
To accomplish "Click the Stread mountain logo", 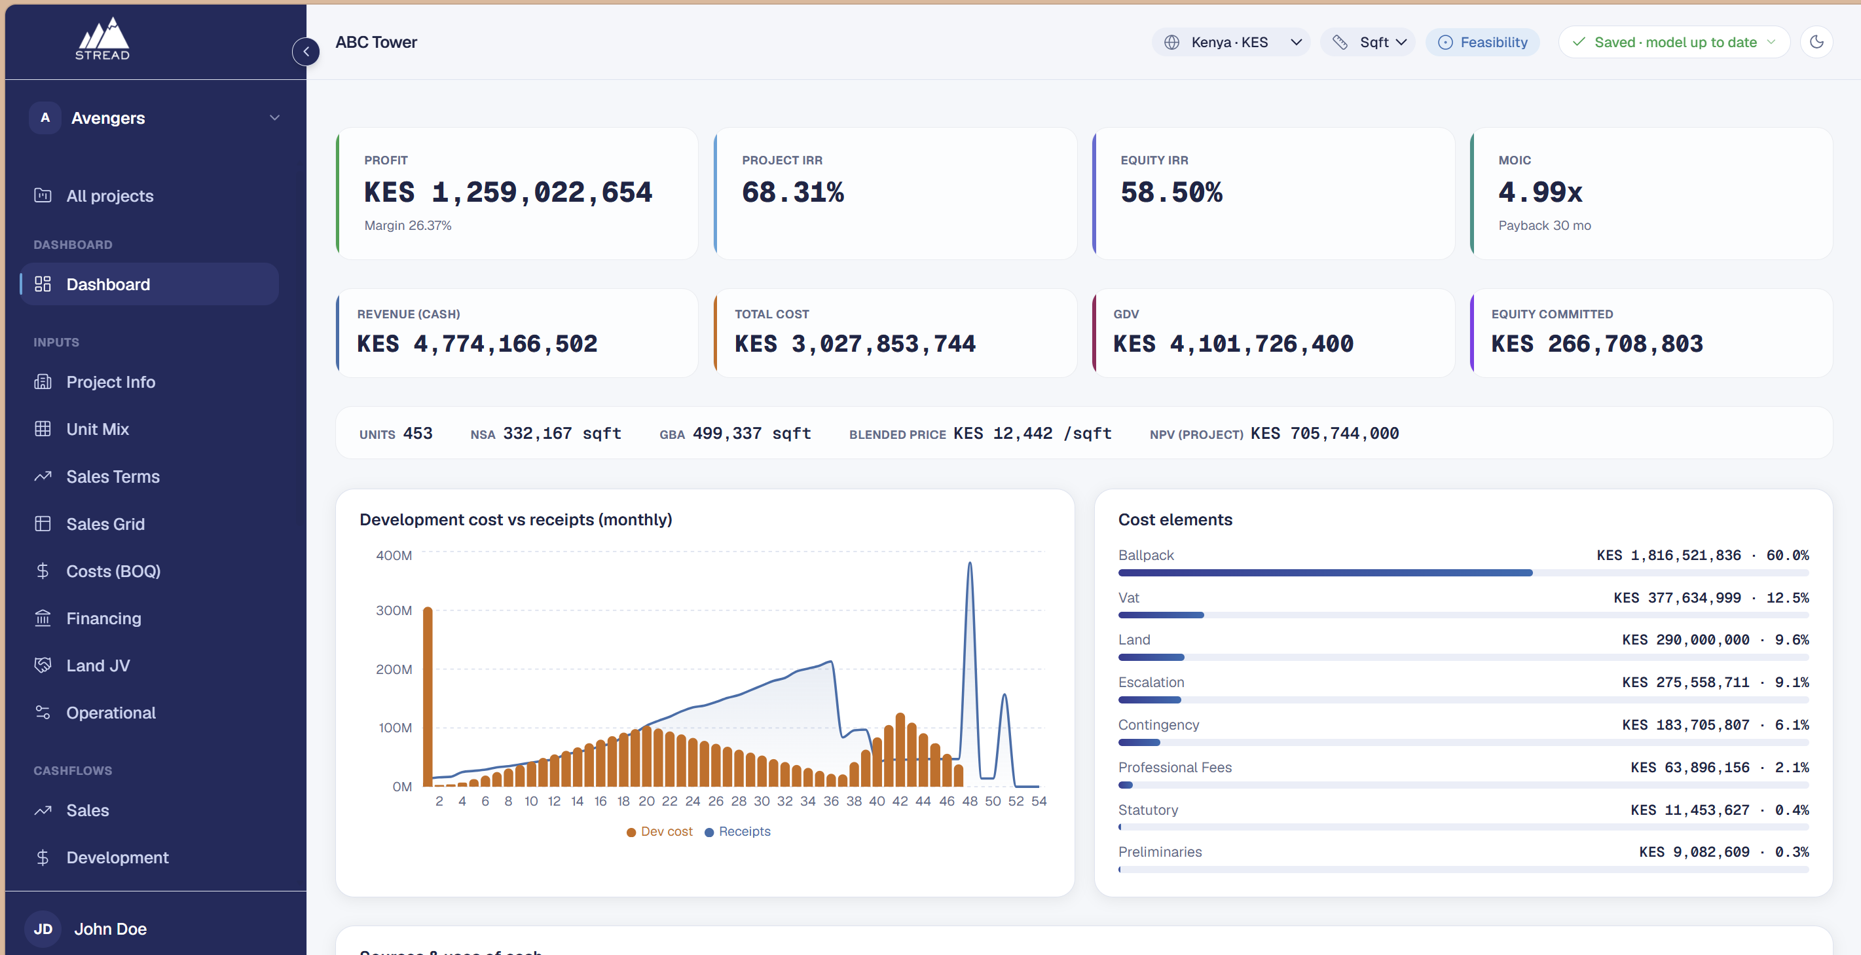I will [103, 39].
